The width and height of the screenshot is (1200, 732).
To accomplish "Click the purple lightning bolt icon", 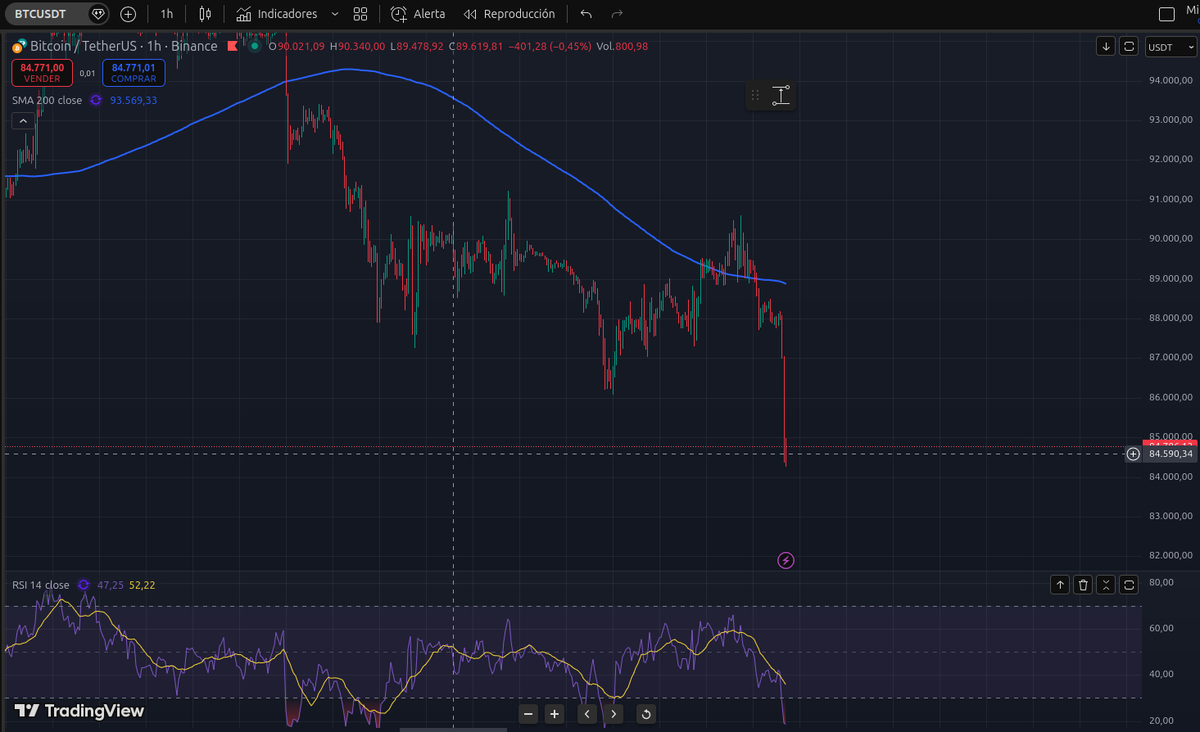I will [786, 560].
